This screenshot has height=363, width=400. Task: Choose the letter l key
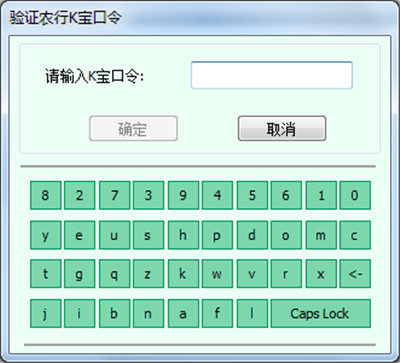(252, 313)
